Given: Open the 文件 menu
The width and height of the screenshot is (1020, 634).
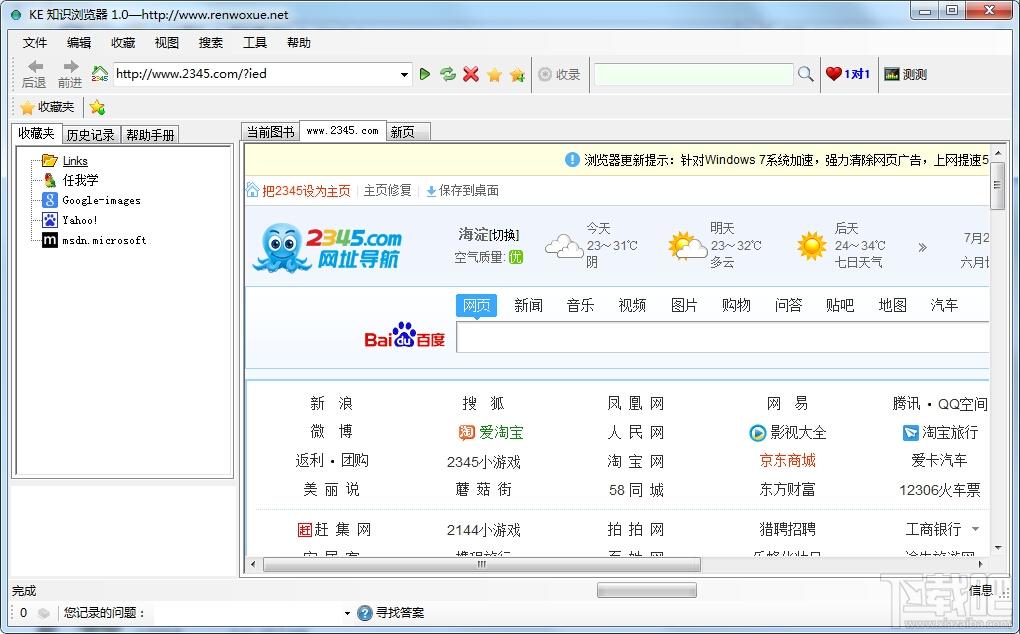Looking at the screenshot, I should (x=34, y=43).
